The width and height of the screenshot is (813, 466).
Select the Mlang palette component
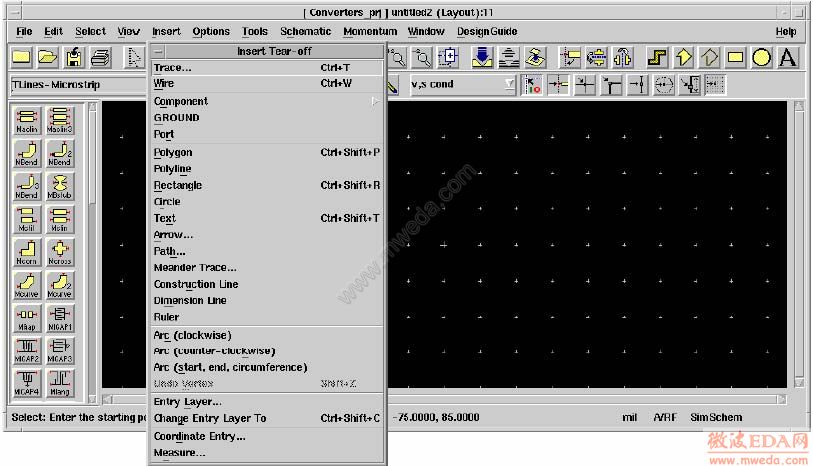[60, 382]
